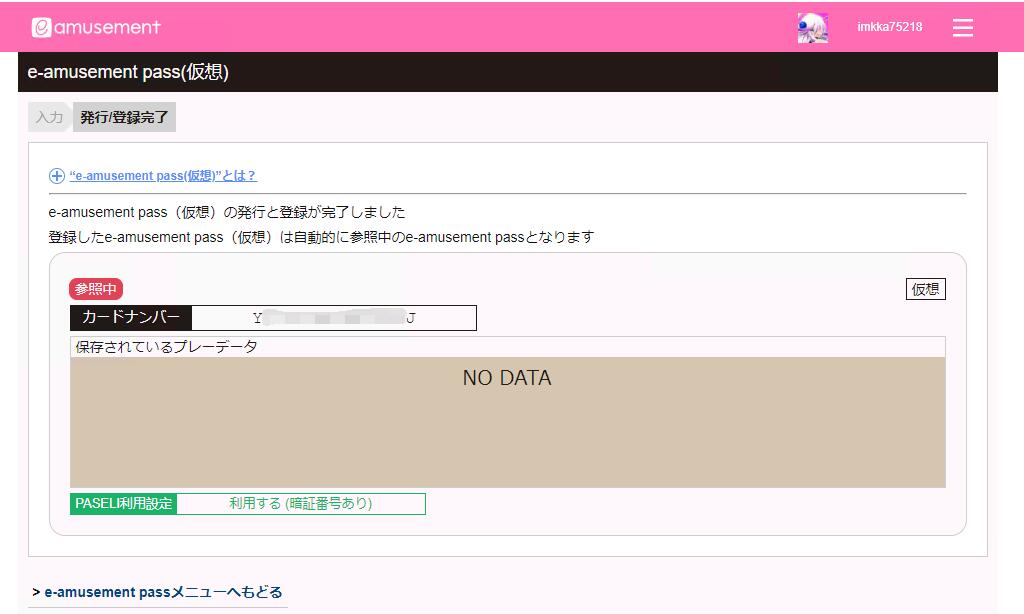The height and width of the screenshot is (614, 1024).
Task: Select the 入力 step tab
Action: point(49,117)
